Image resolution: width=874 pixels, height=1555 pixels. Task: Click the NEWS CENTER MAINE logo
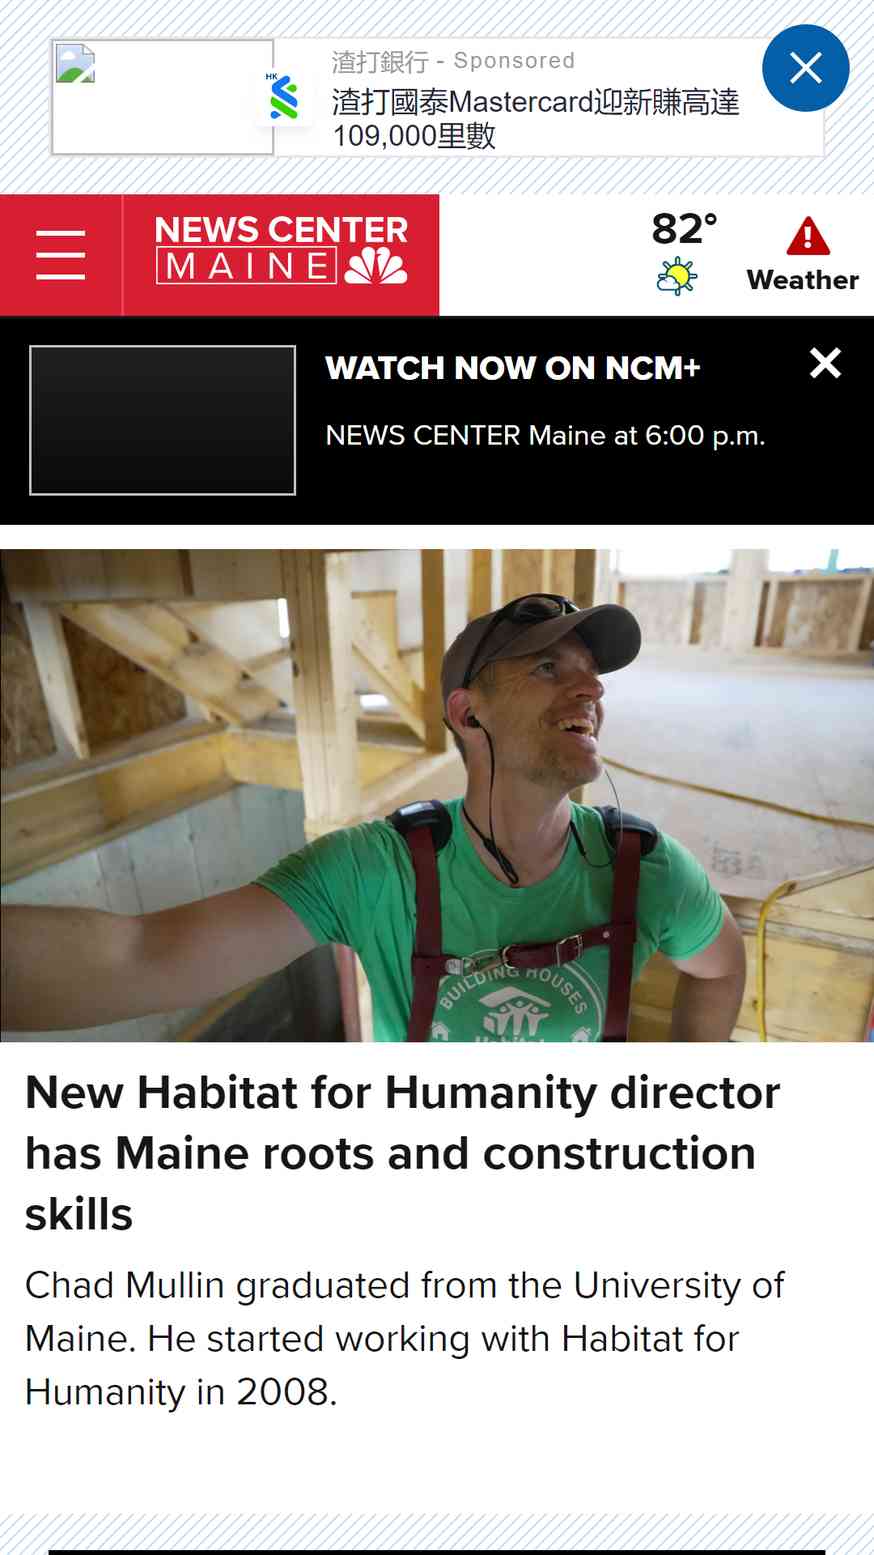(x=281, y=250)
